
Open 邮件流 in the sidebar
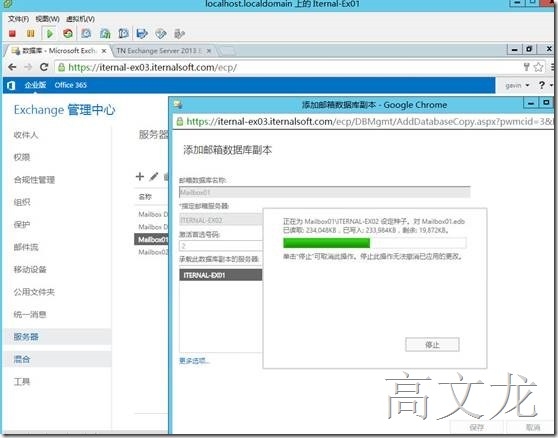pos(26,247)
